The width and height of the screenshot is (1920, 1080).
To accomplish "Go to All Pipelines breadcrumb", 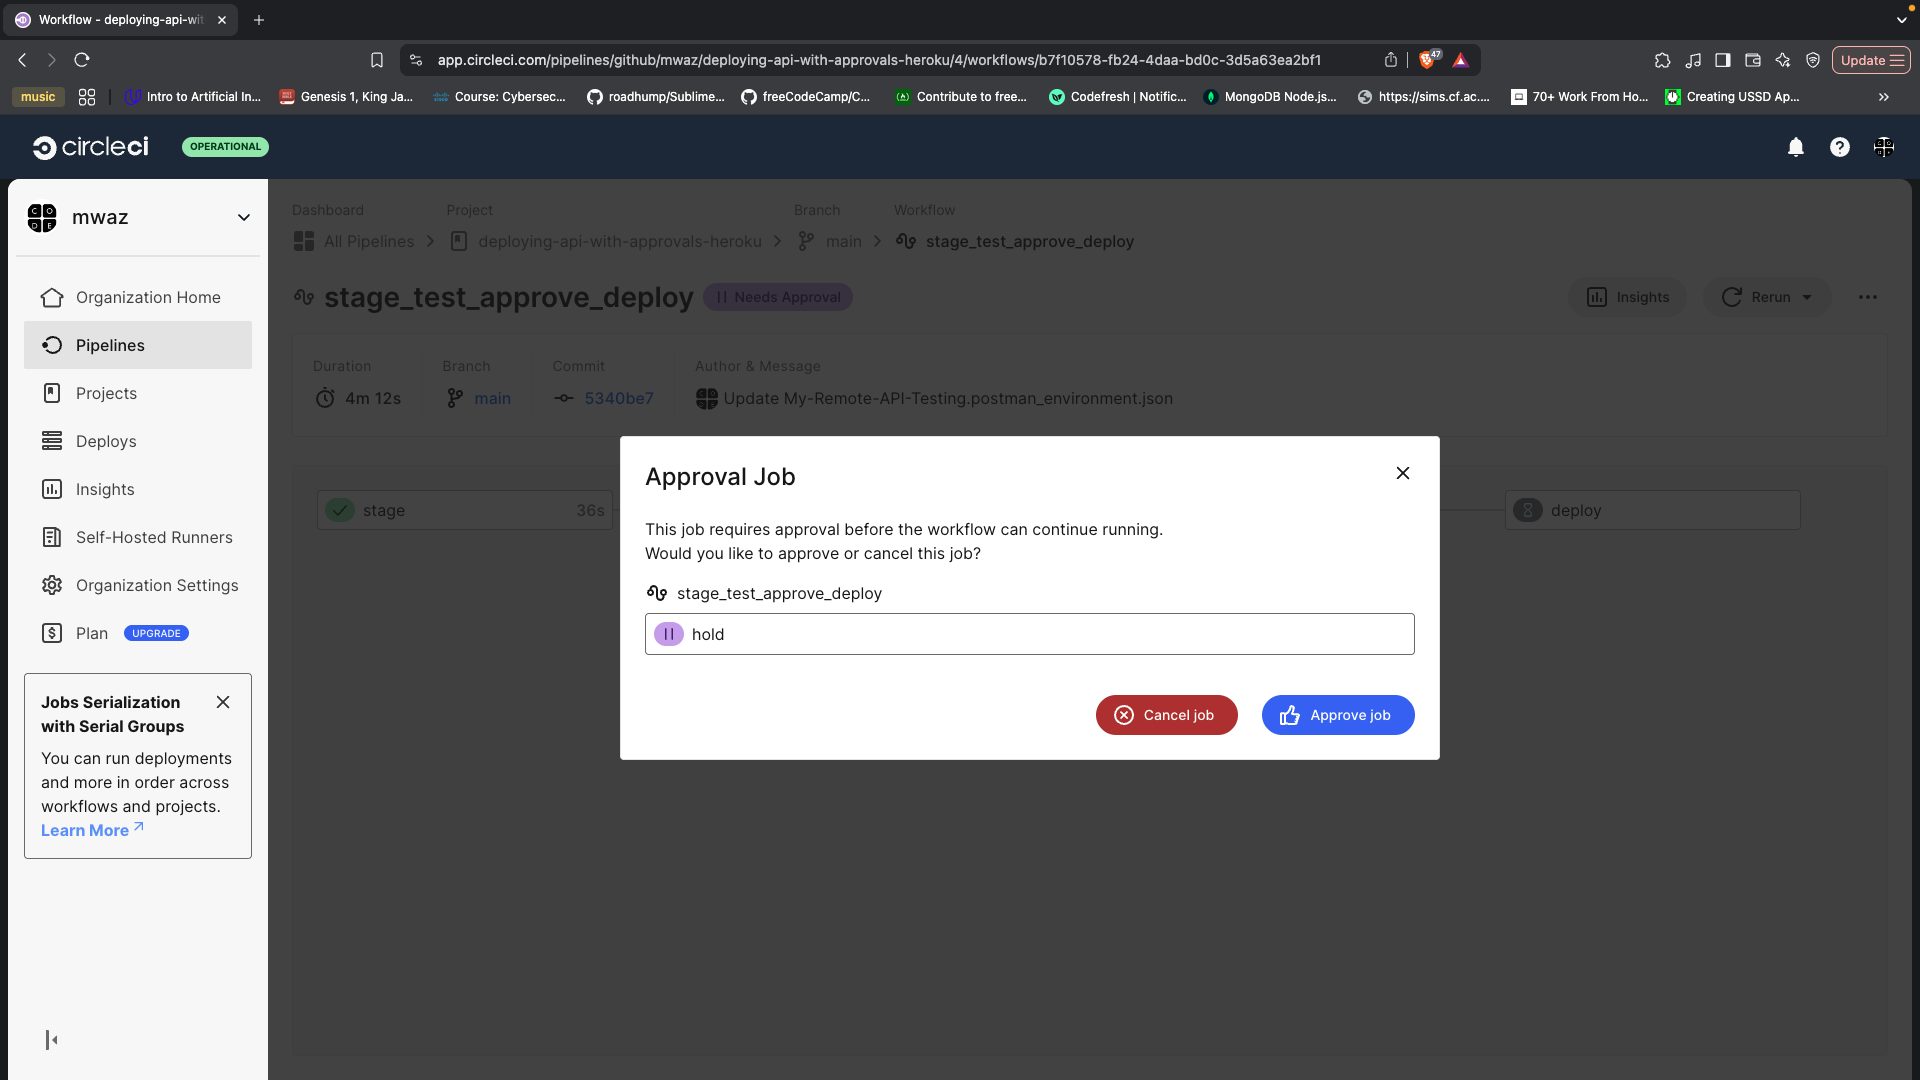I will 368,241.
